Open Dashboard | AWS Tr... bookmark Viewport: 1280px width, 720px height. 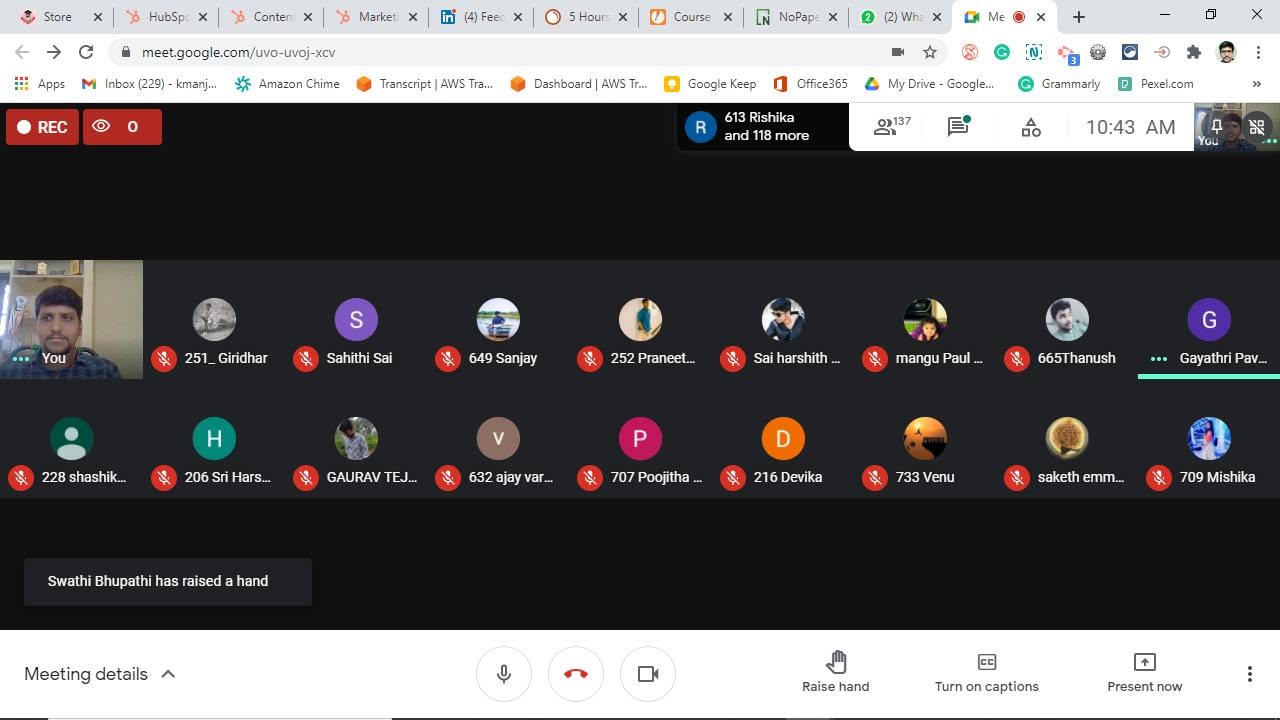coord(579,84)
